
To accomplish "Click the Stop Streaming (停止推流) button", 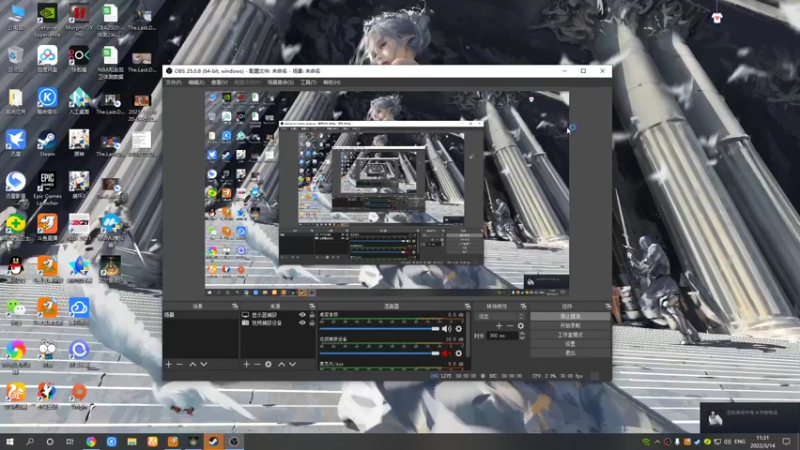I will [570, 316].
